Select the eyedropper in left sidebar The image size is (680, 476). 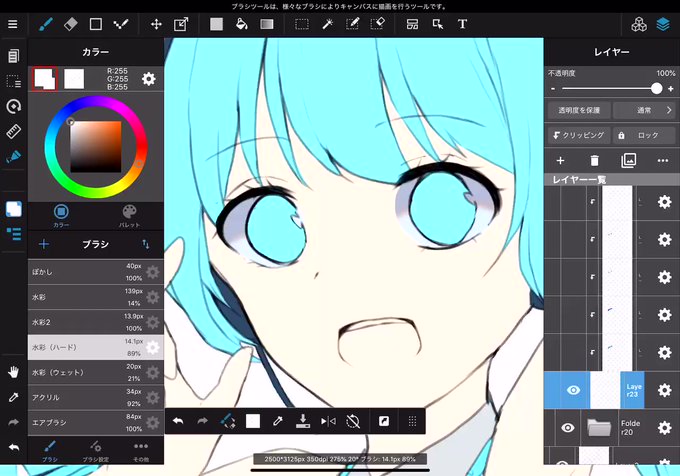tap(13, 397)
